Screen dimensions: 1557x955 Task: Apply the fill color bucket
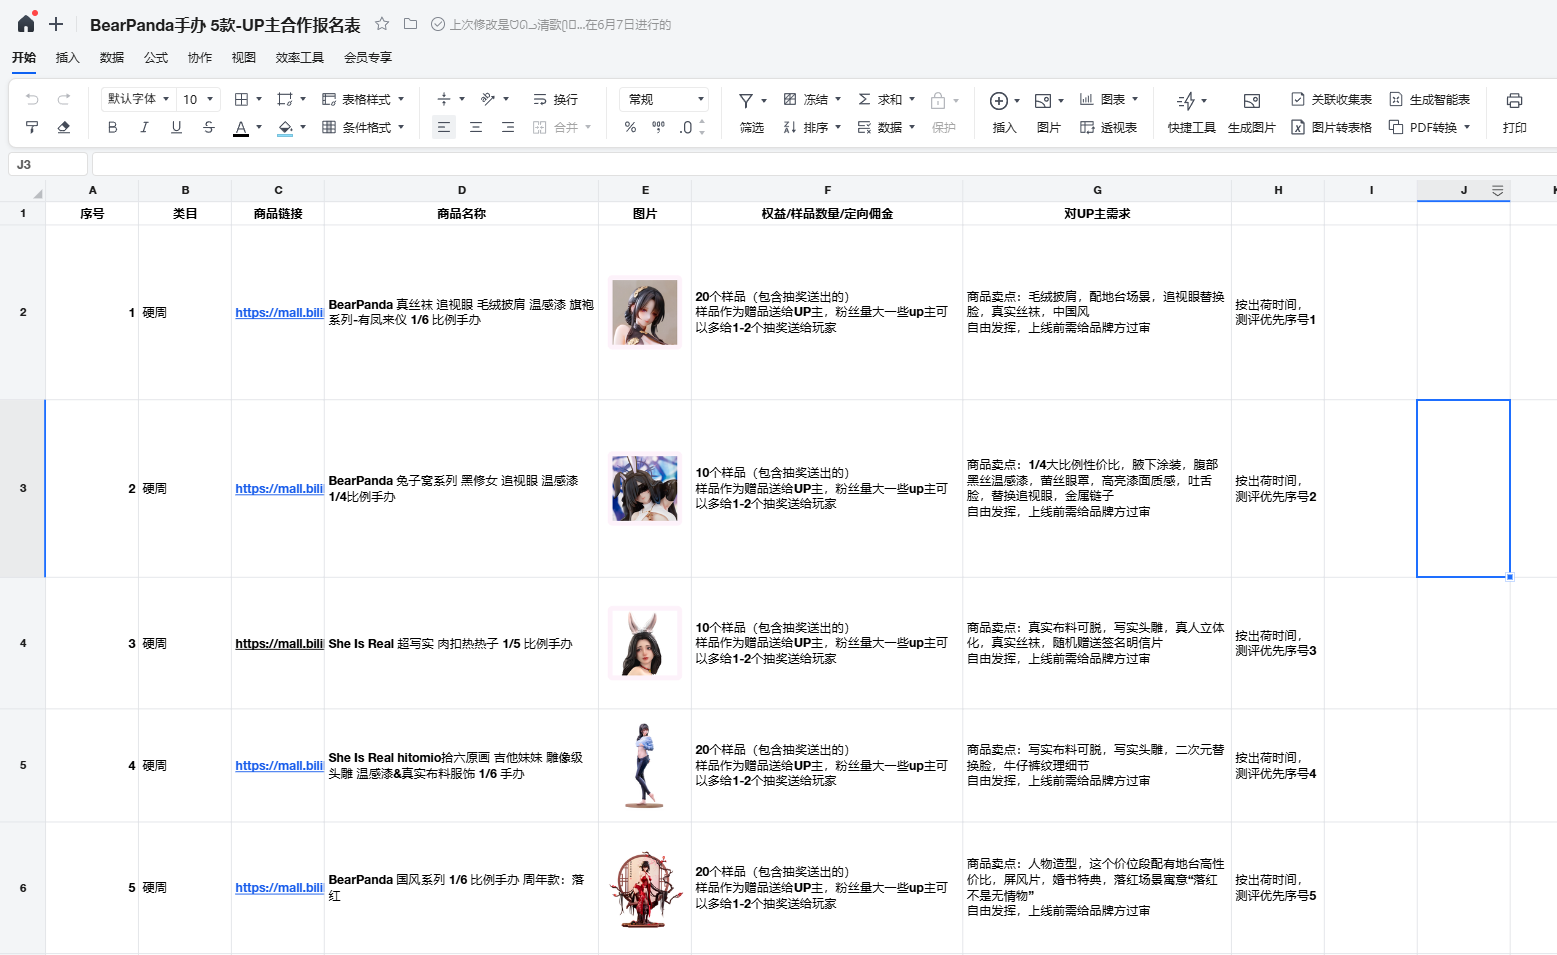point(285,128)
